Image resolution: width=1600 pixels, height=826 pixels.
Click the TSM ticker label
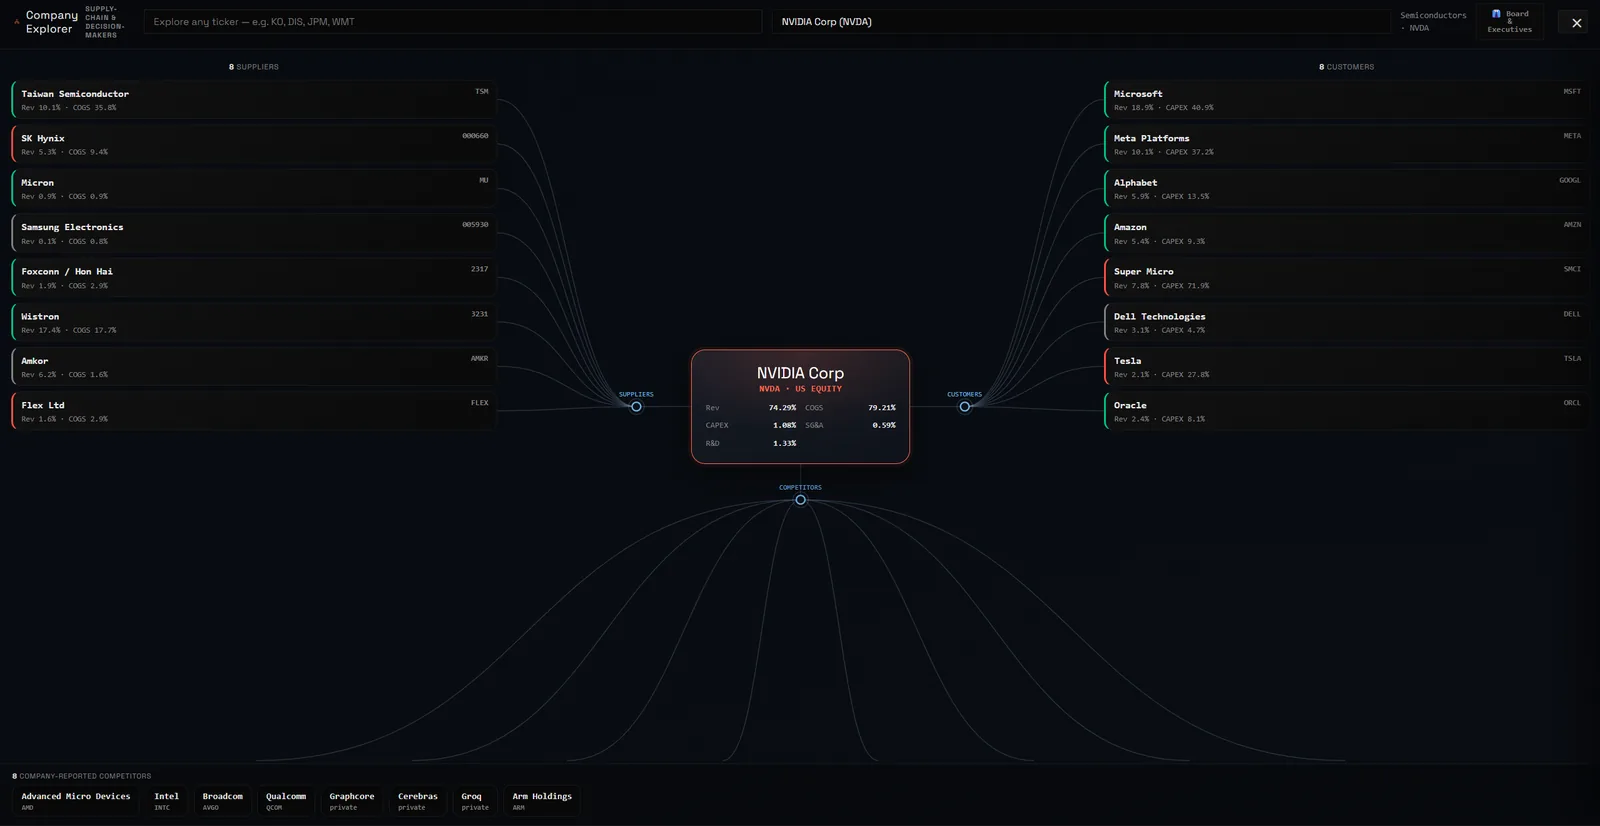pos(482,91)
